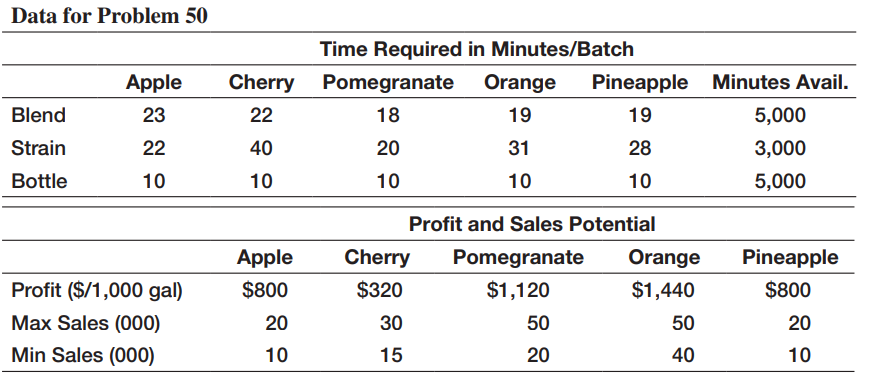Select the Blend row label

point(39,115)
